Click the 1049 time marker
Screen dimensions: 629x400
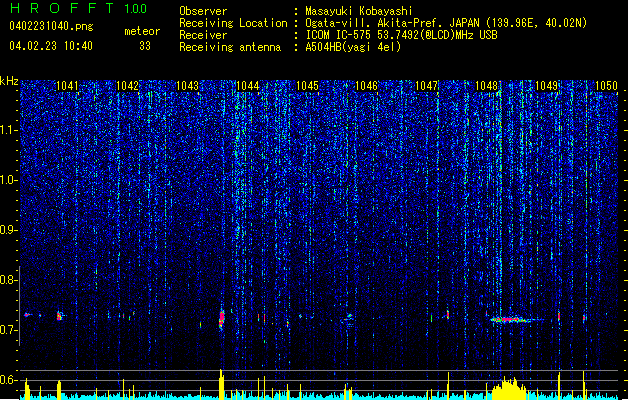coord(546,86)
